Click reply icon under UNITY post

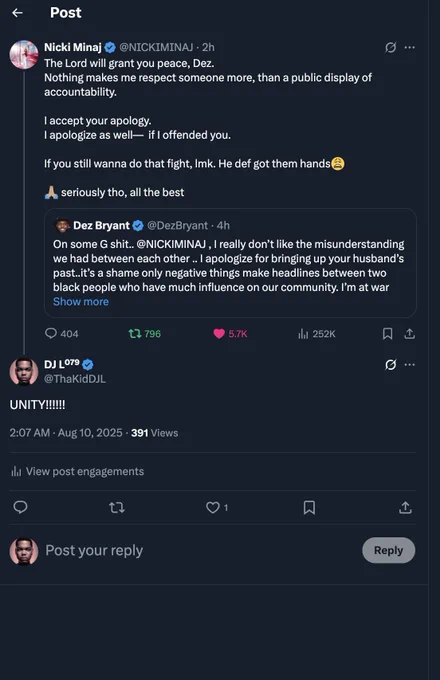point(20,507)
